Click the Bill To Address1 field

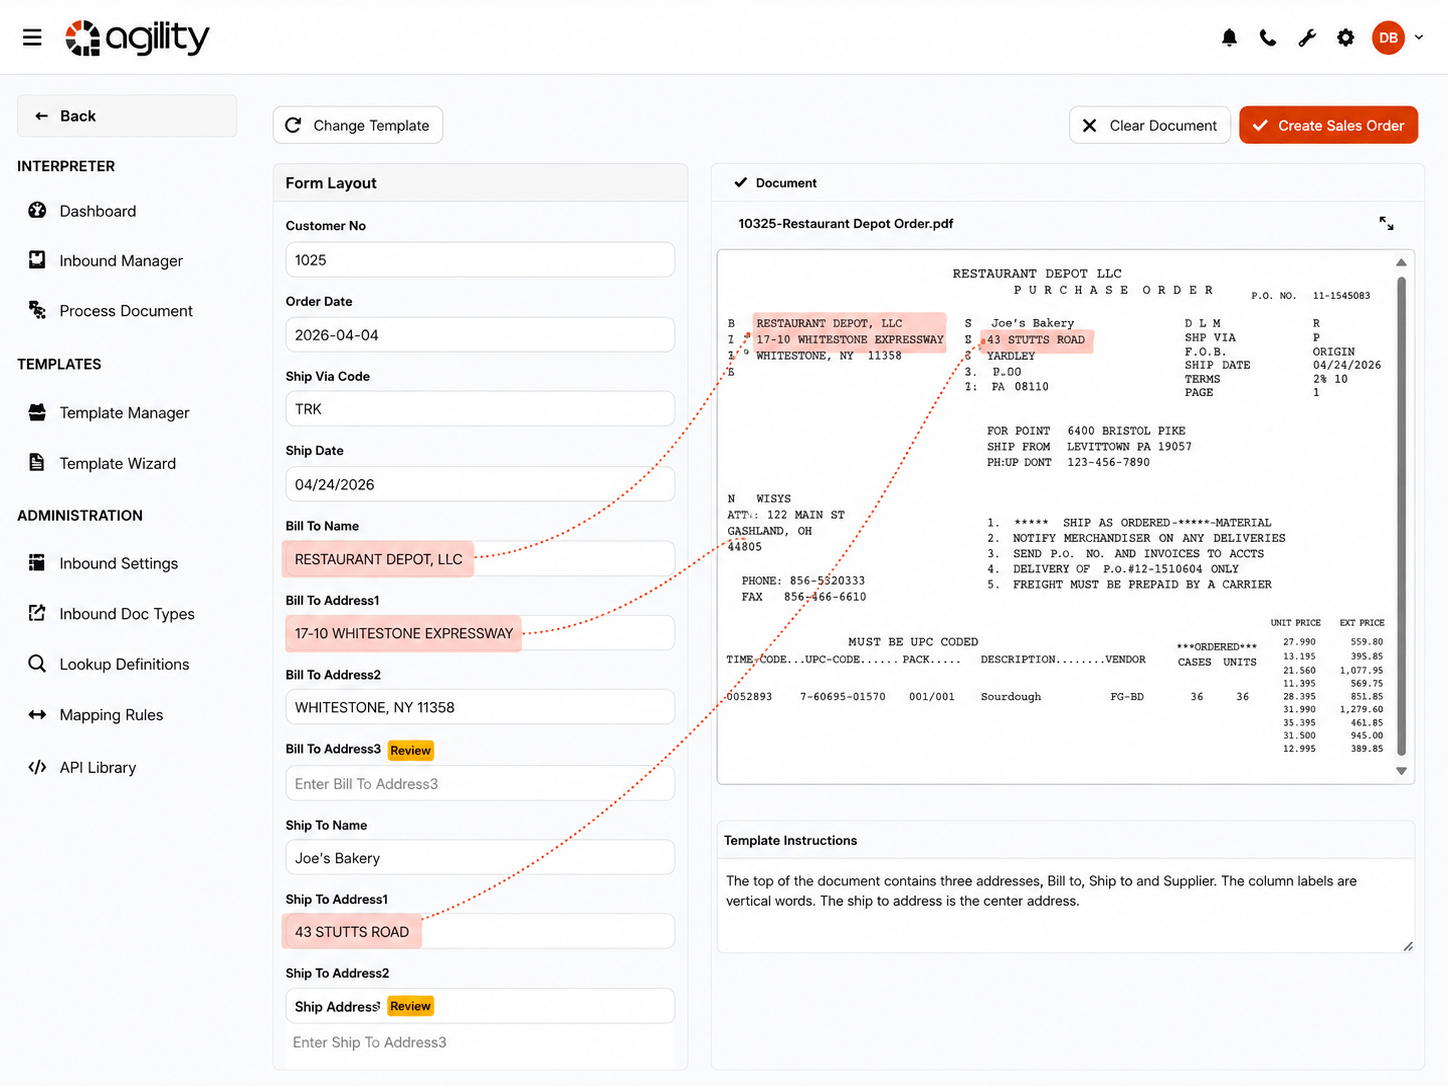click(x=480, y=633)
